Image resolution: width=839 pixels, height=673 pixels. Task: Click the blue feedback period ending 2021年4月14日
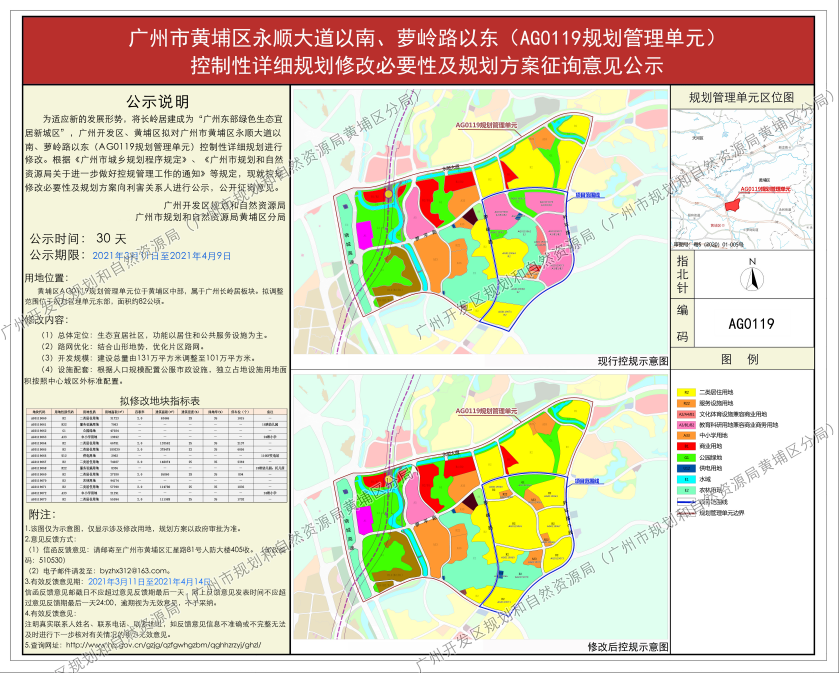pos(150,582)
